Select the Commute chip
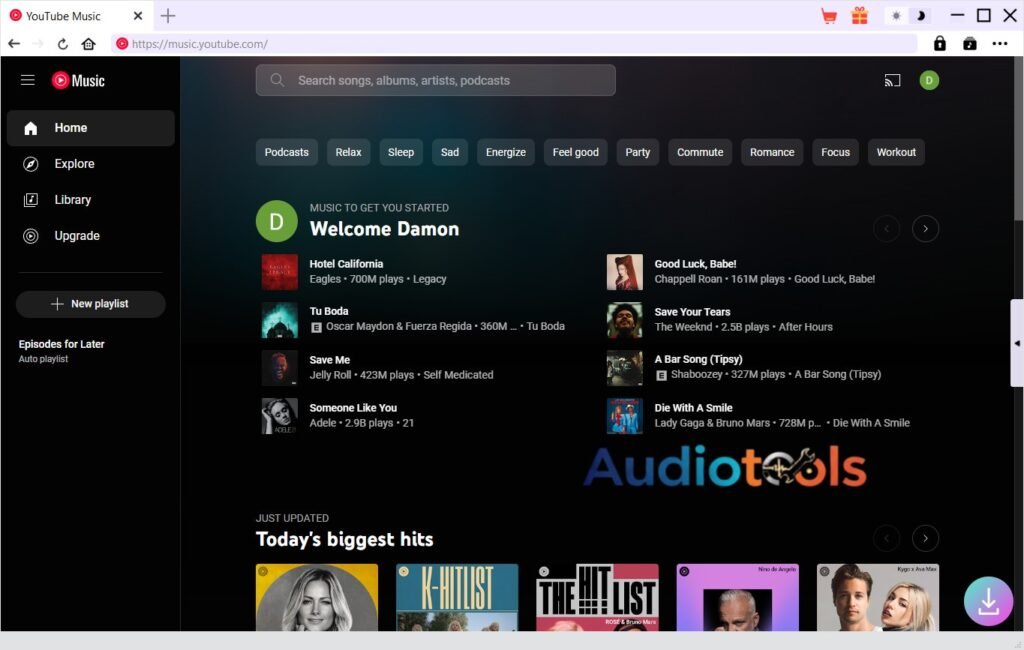The image size is (1024, 650). (x=700, y=152)
